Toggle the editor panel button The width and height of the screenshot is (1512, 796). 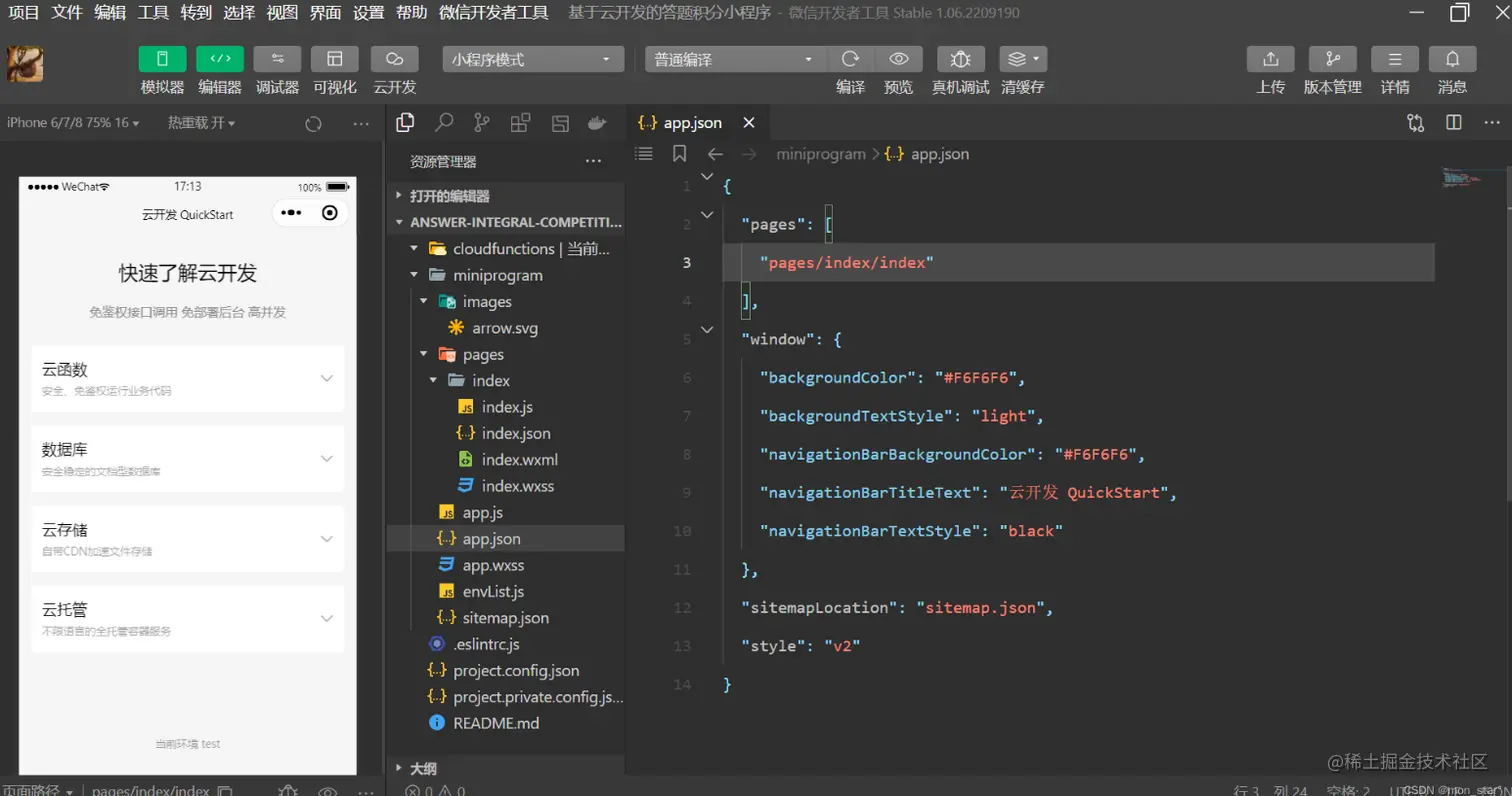coord(220,59)
